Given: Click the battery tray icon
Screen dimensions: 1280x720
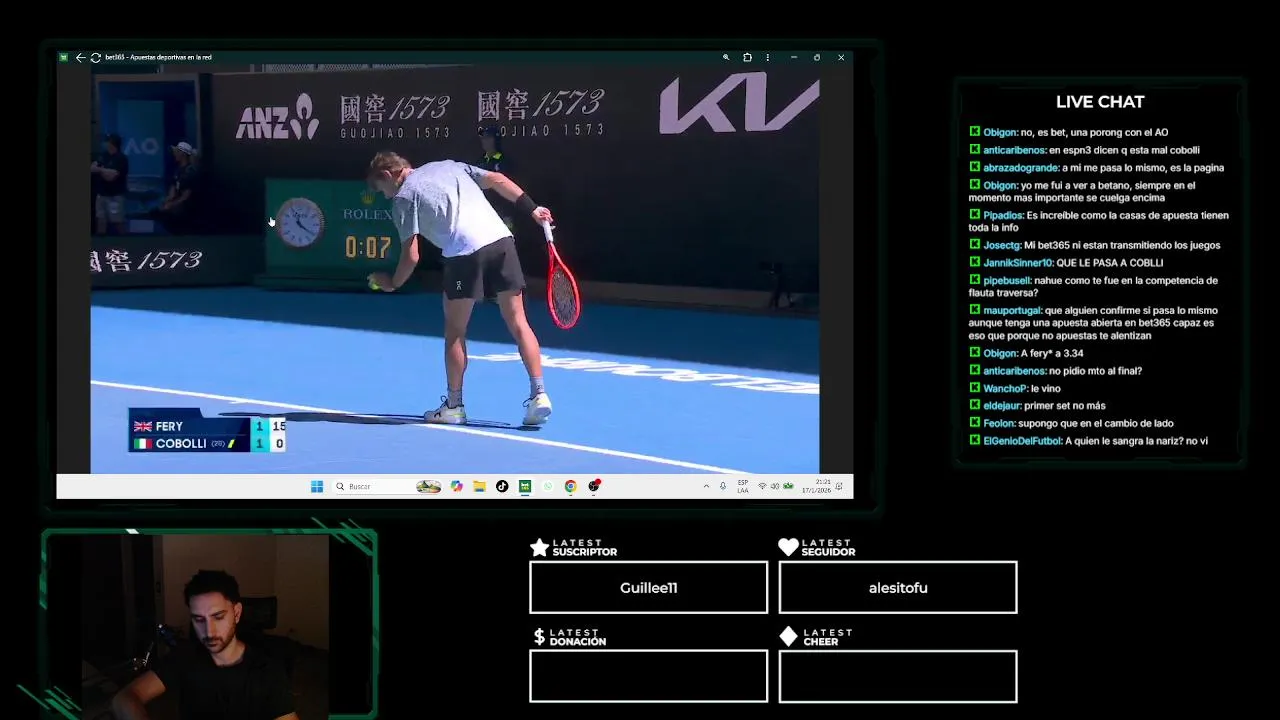Looking at the screenshot, I should [788, 486].
